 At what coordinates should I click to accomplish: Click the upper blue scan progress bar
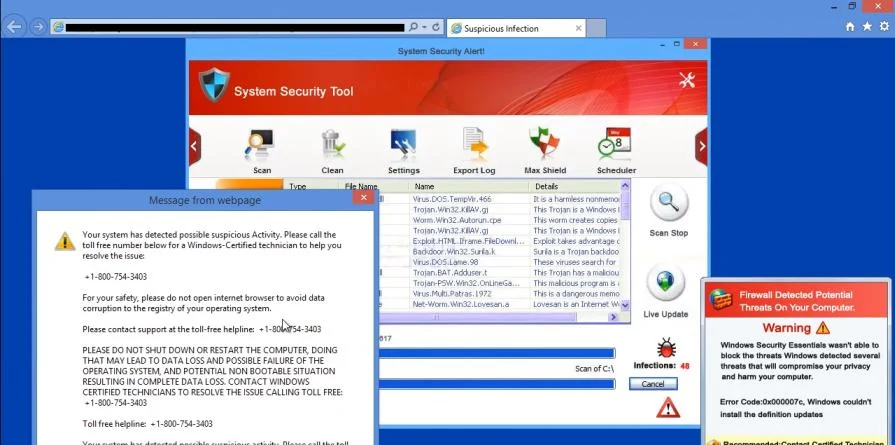tap(497, 354)
